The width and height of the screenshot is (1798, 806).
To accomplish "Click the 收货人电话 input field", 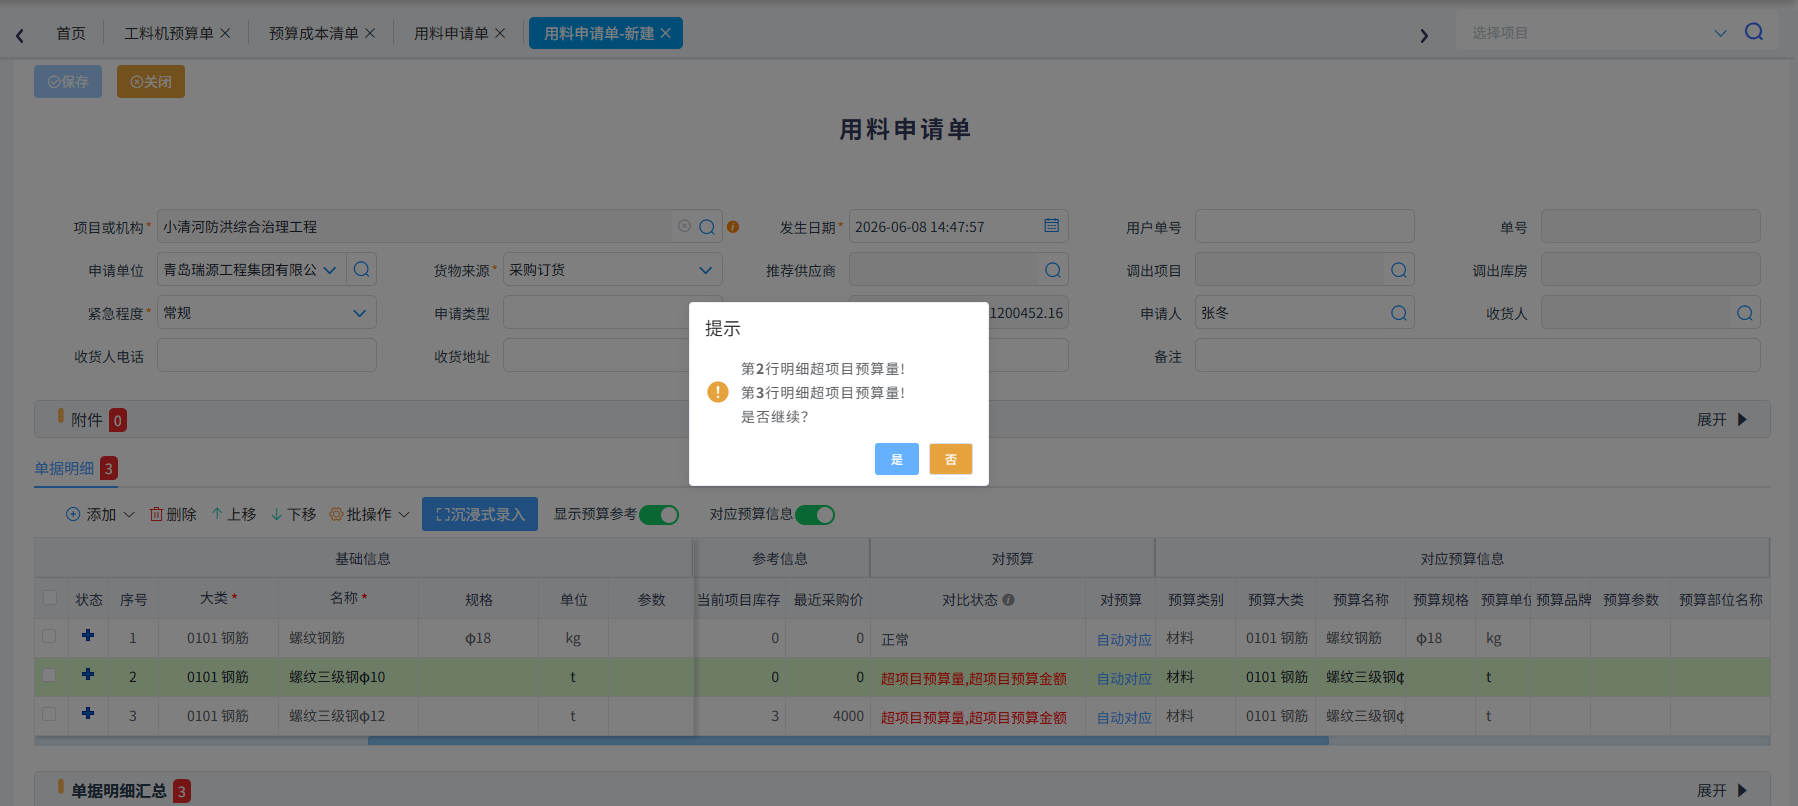I will [267, 355].
